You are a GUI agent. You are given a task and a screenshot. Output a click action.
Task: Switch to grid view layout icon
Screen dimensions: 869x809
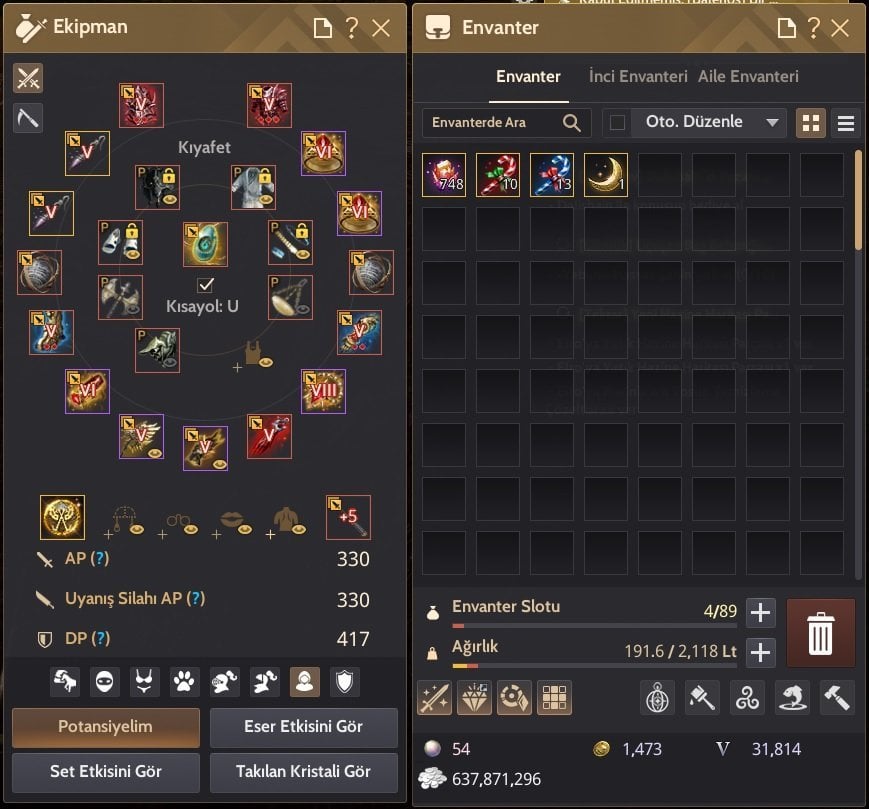(811, 122)
